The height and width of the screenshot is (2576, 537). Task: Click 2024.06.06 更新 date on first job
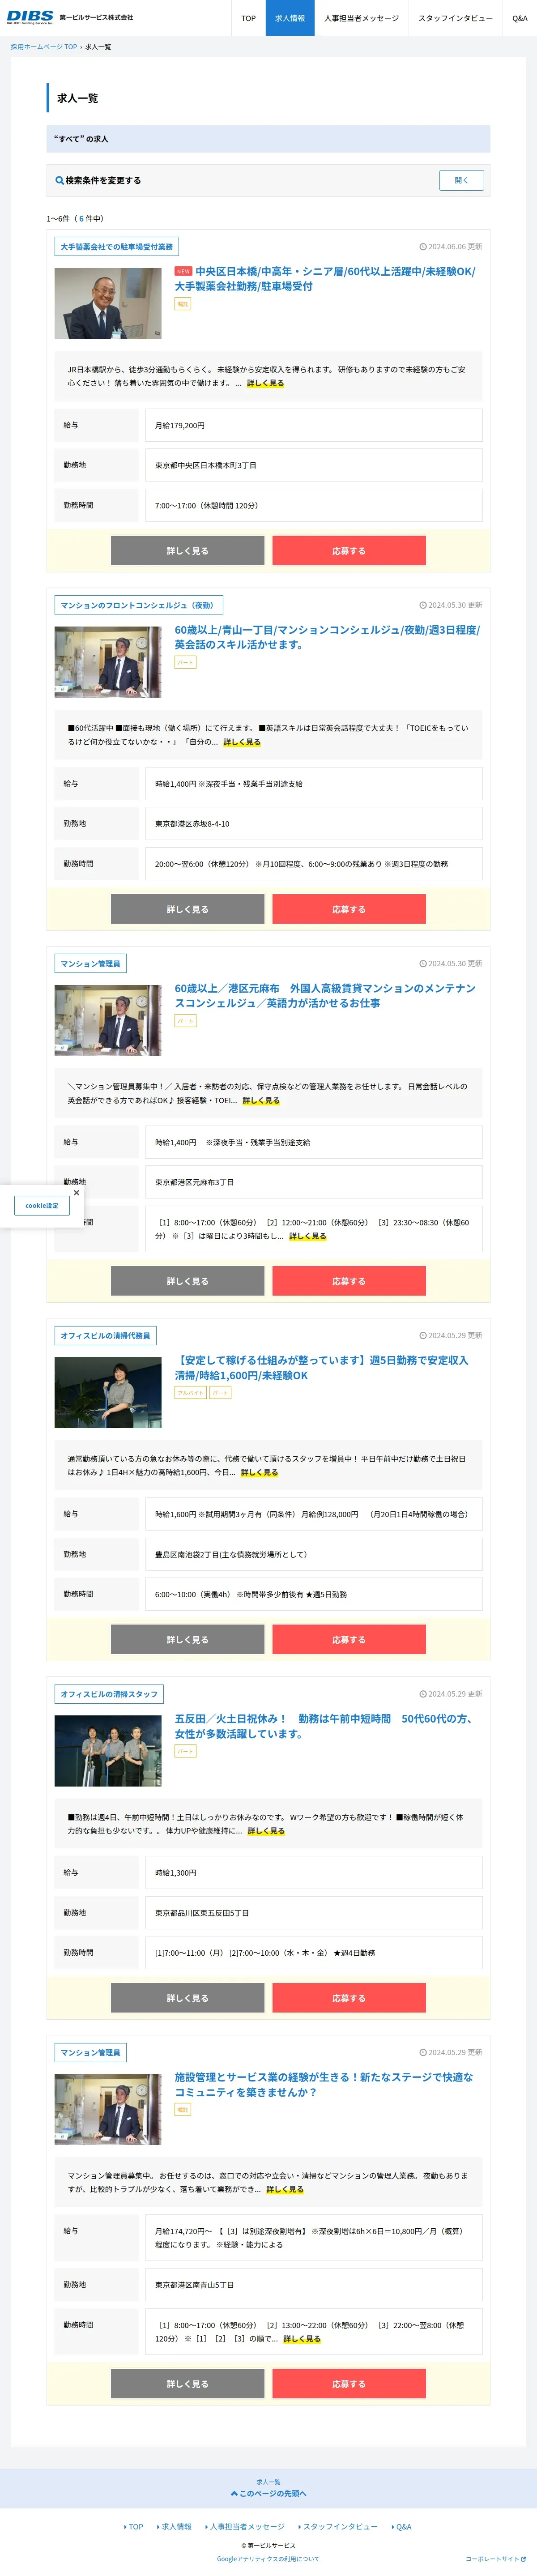click(x=451, y=247)
